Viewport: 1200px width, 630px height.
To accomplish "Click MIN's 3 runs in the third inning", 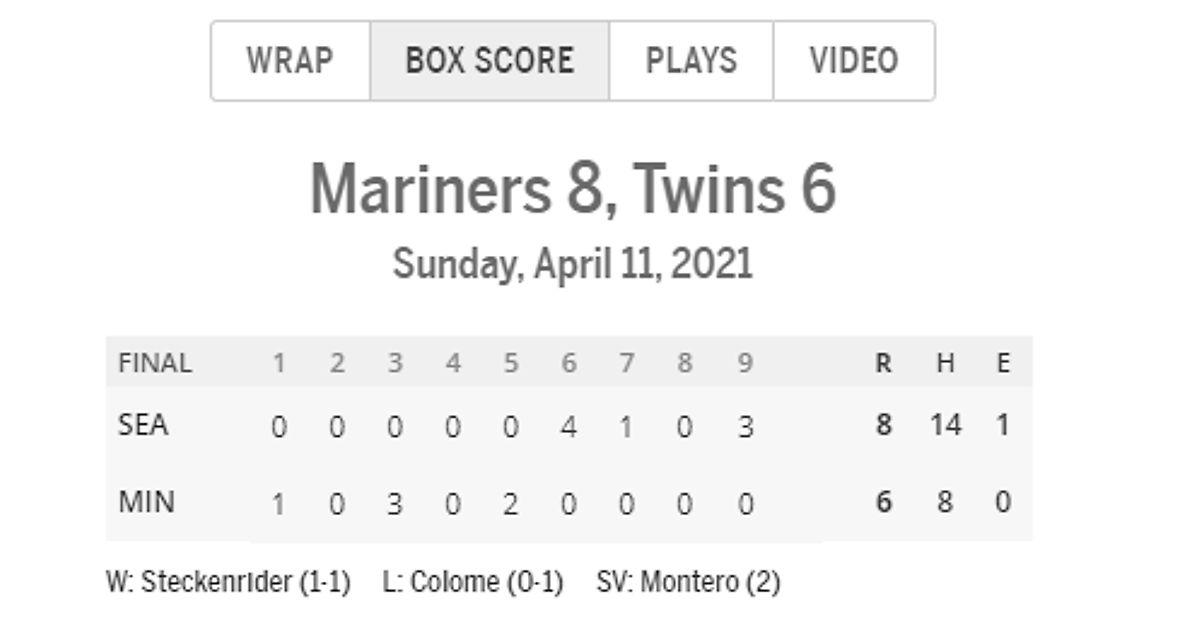I will [x=395, y=503].
